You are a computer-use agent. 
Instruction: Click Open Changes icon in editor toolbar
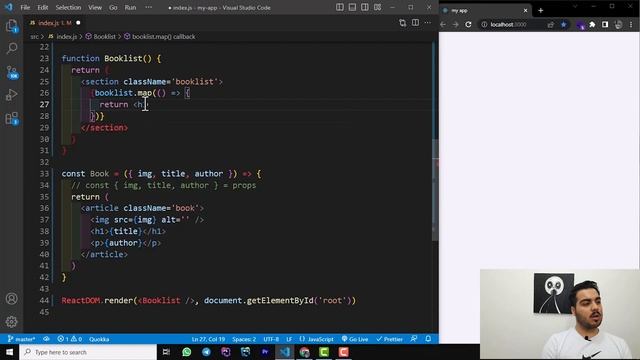coord(402,23)
